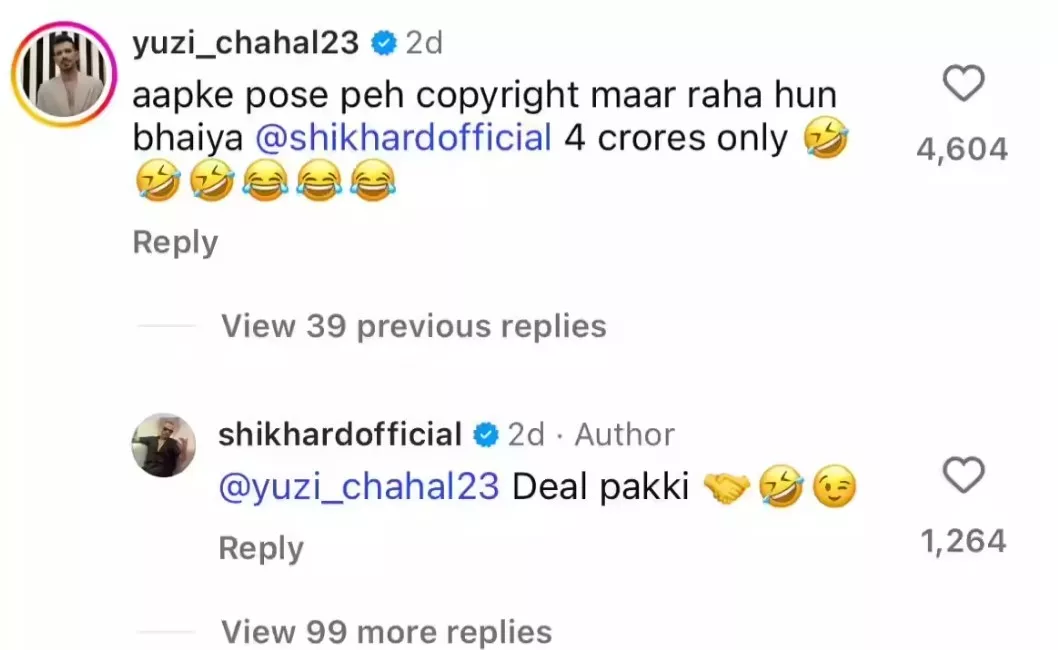Open yuzi_chahal23's profile picture
1058x650 pixels.
(64, 74)
